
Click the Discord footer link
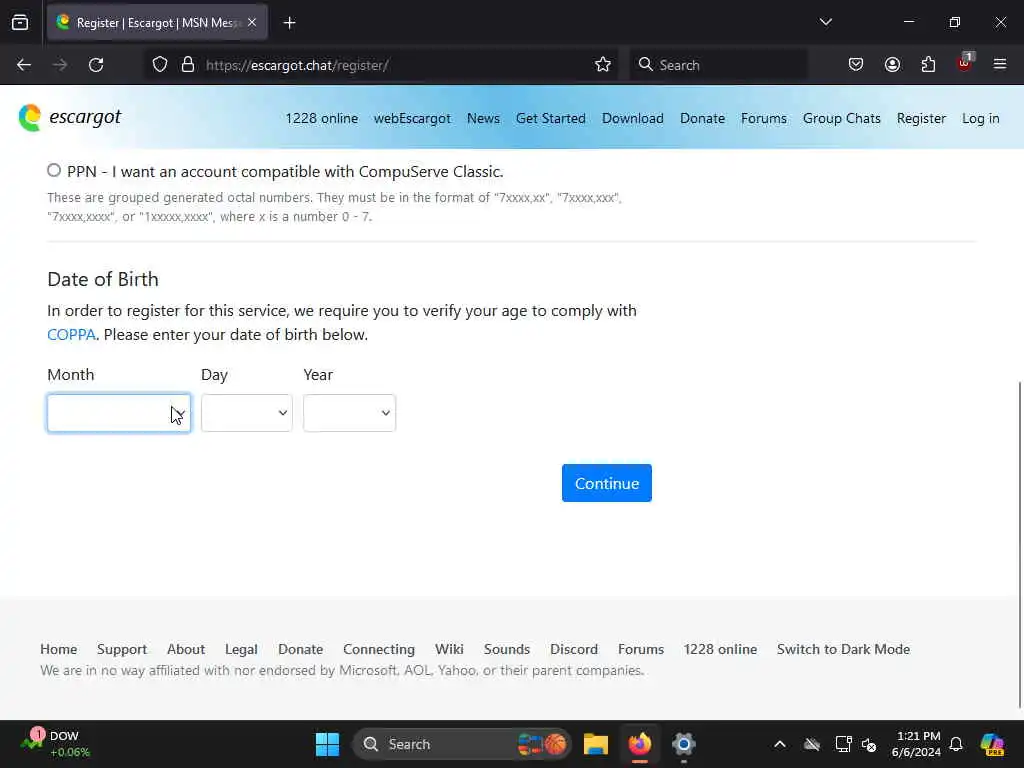[x=574, y=649]
